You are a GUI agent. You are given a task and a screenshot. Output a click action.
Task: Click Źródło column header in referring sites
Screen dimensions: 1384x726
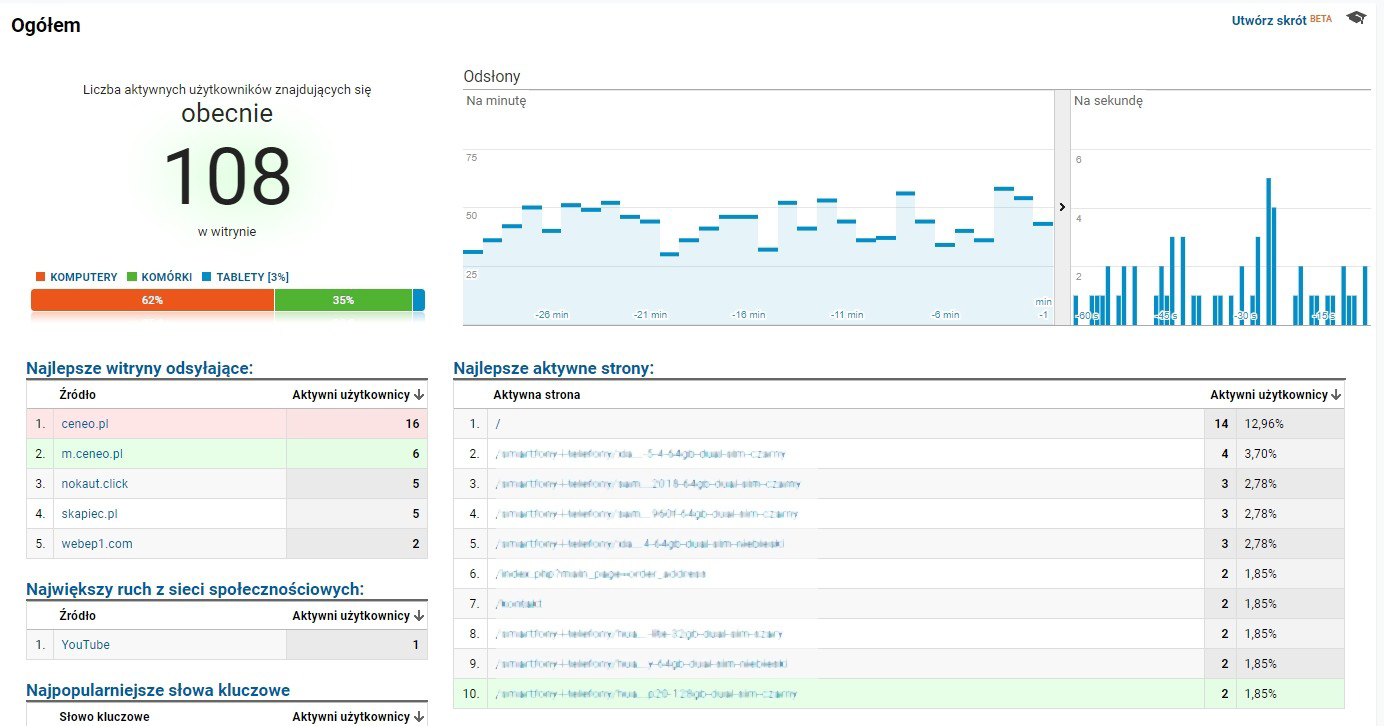tap(78, 395)
